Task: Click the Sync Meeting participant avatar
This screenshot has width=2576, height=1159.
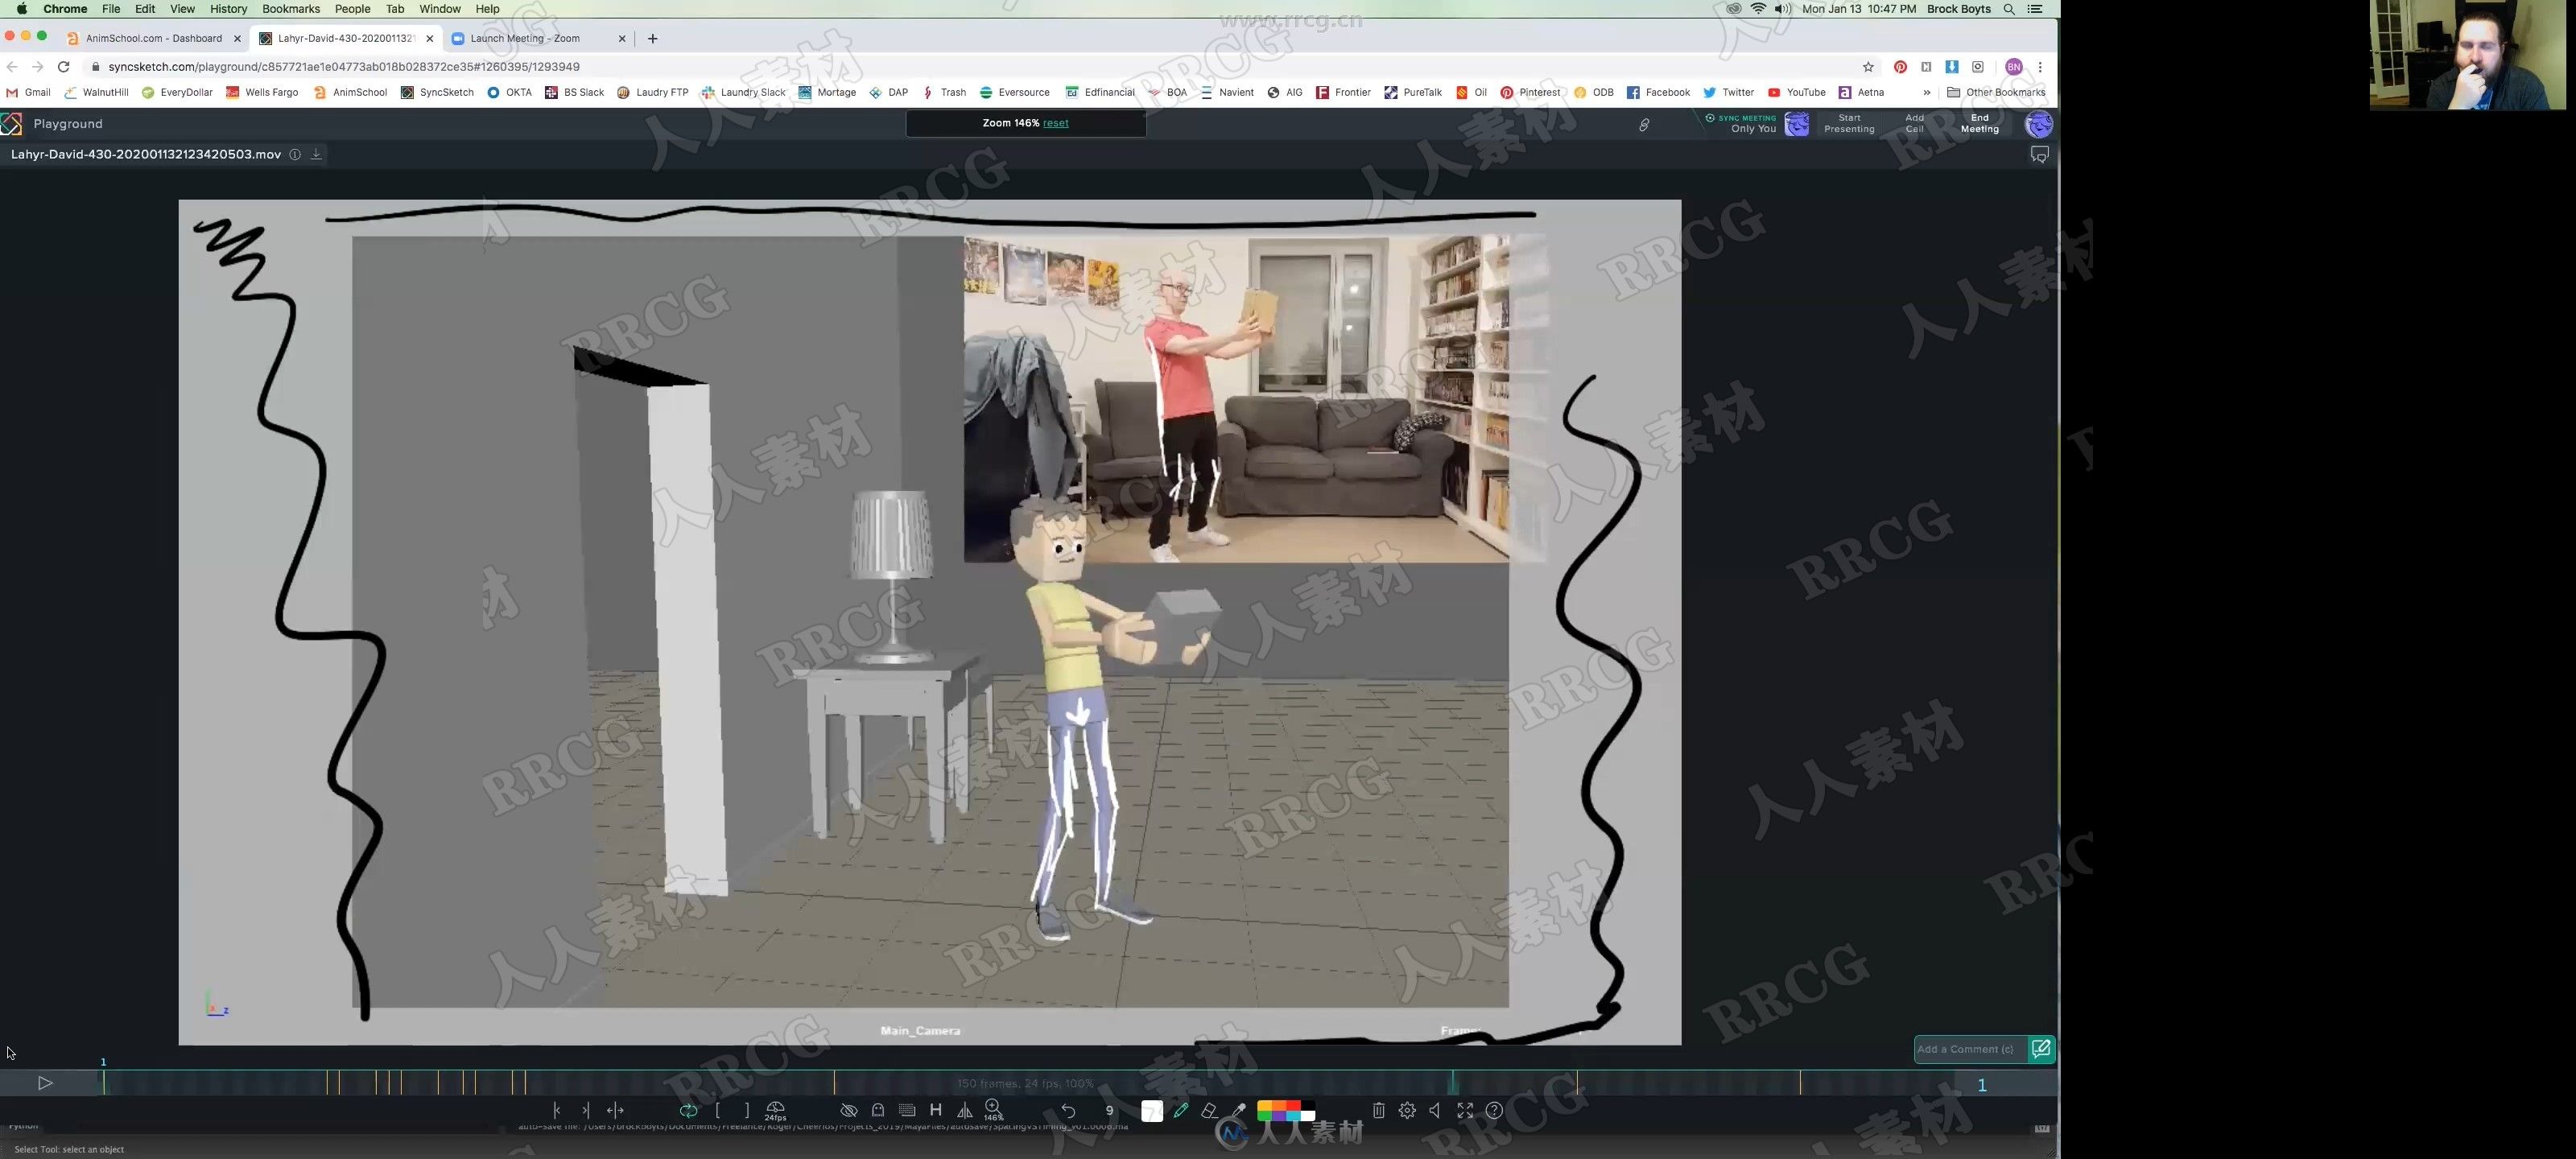Action: point(1797,124)
